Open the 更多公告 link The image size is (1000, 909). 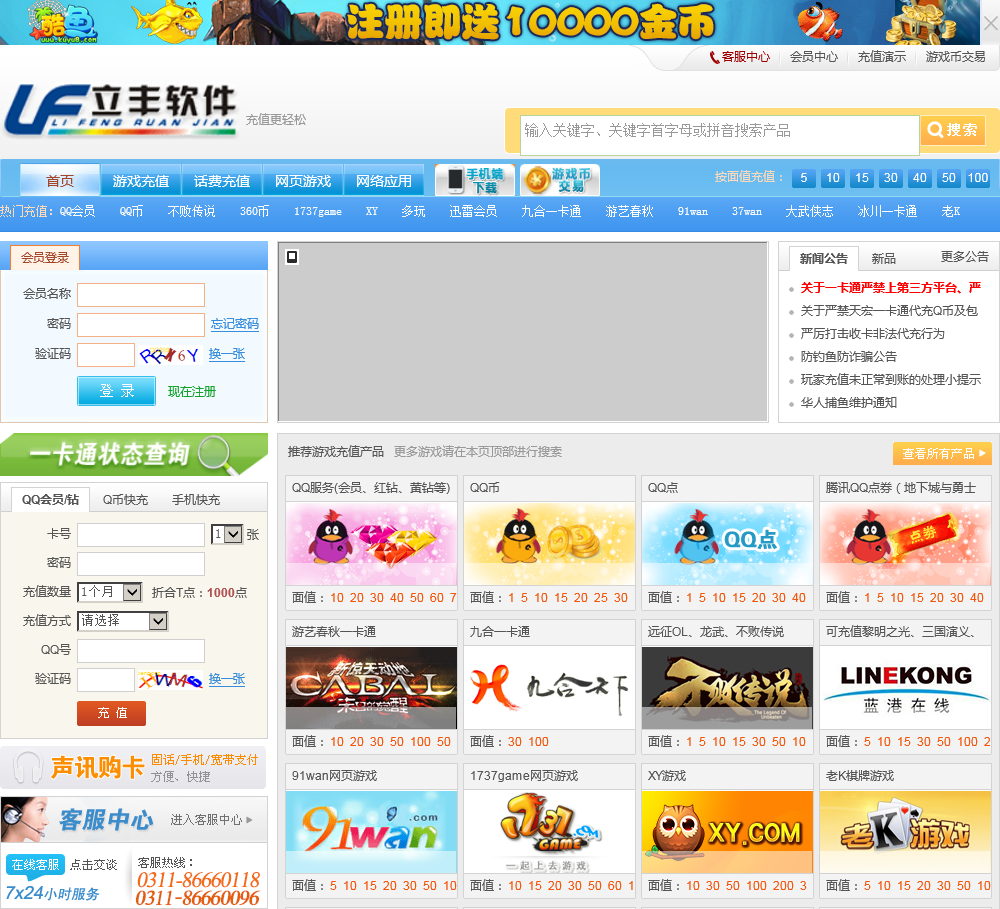pos(964,256)
